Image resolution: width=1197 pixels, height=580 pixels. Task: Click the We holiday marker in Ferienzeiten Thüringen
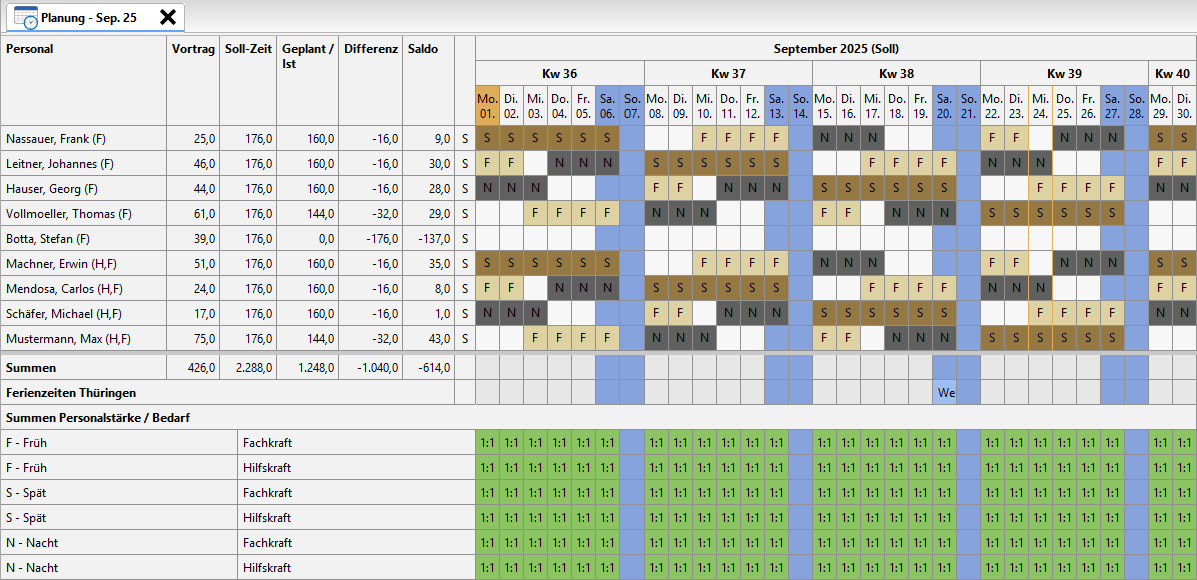click(x=946, y=393)
